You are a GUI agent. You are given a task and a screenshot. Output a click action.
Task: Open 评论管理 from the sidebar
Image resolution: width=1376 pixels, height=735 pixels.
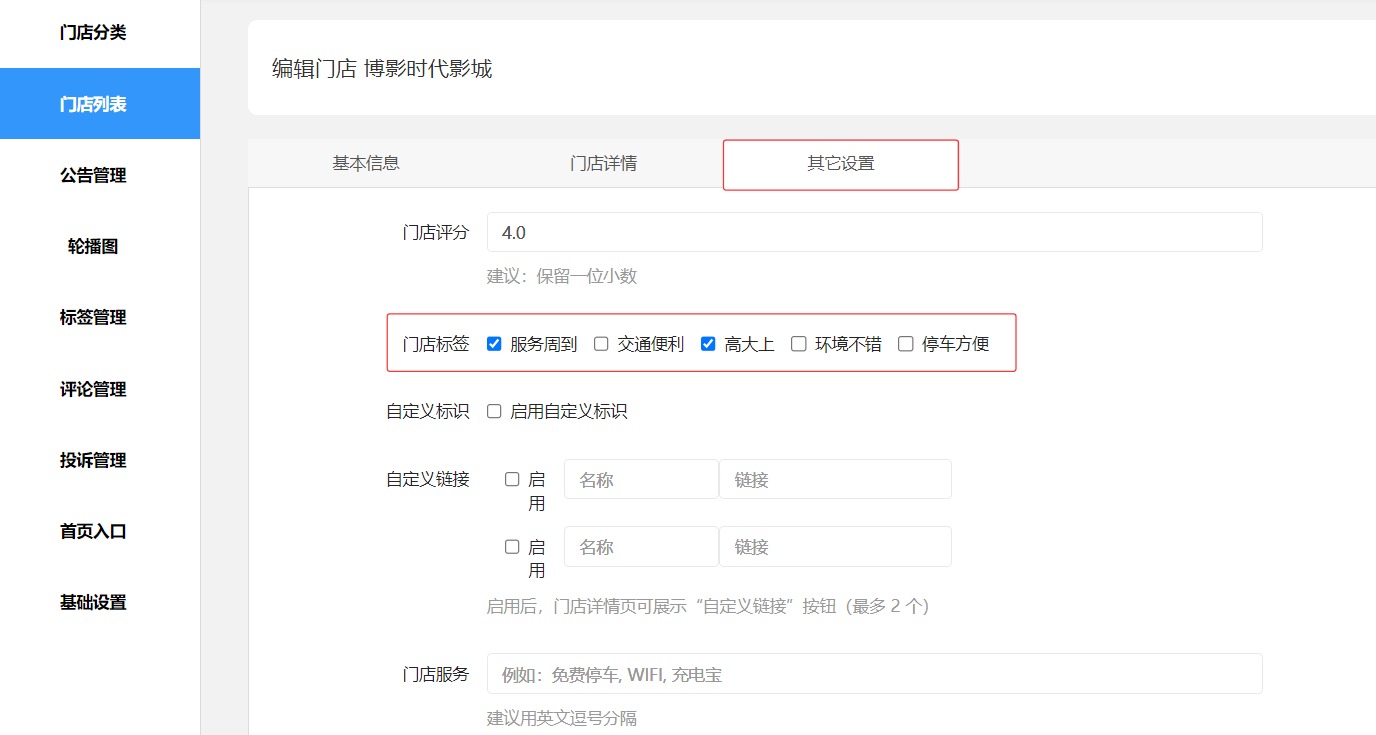tap(93, 390)
